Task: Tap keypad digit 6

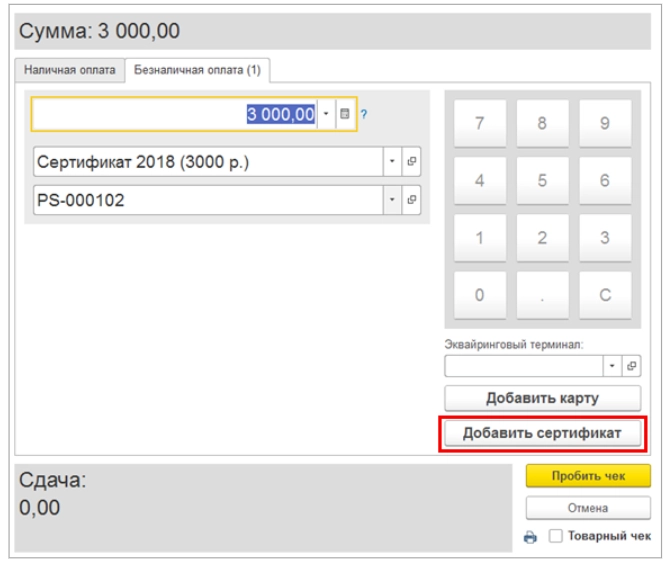Action: (x=605, y=181)
